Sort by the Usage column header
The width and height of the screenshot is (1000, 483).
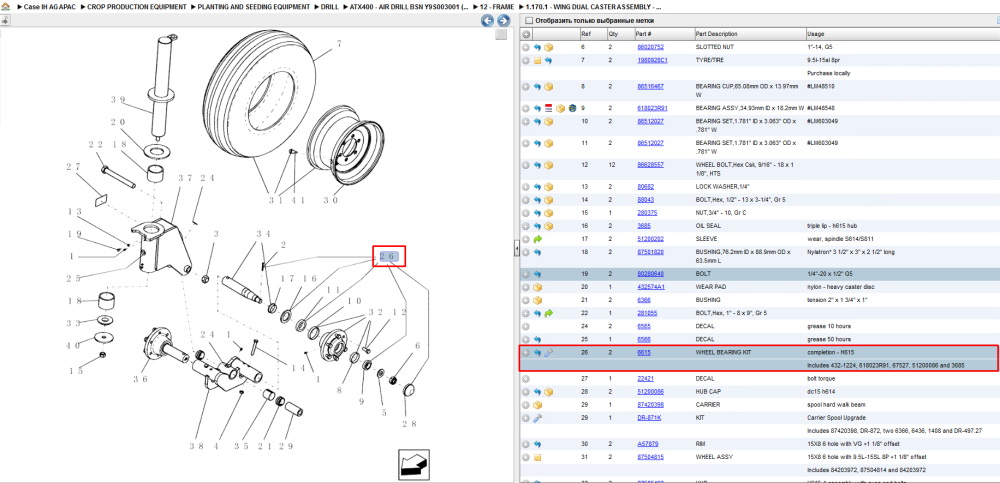click(902, 34)
